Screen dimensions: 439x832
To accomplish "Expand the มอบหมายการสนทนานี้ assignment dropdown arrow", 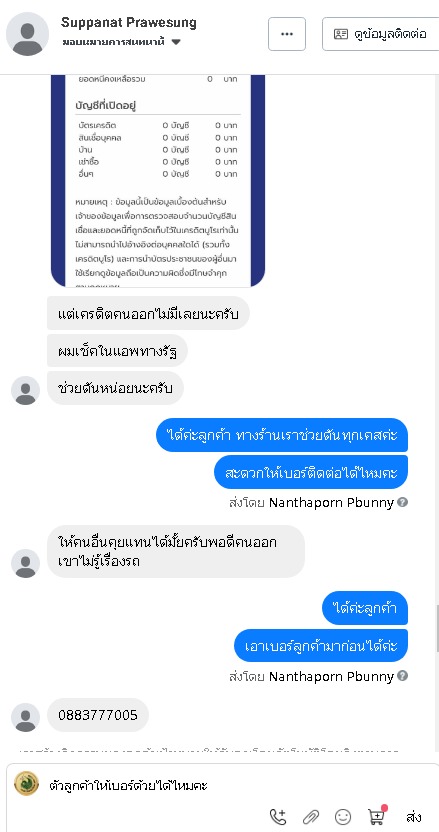I will (176, 42).
